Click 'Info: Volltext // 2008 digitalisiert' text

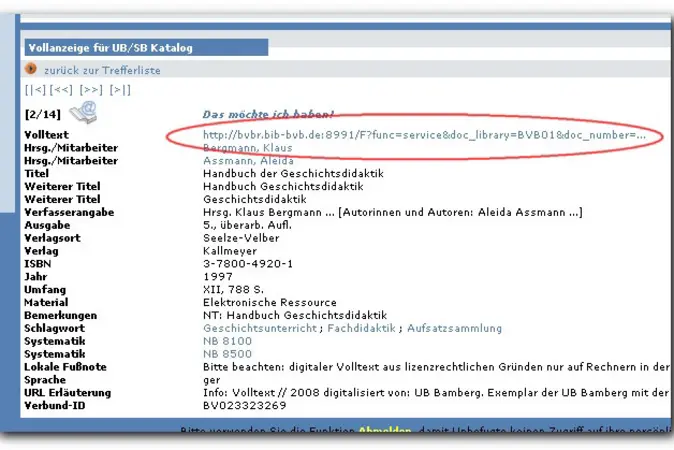click(436, 393)
